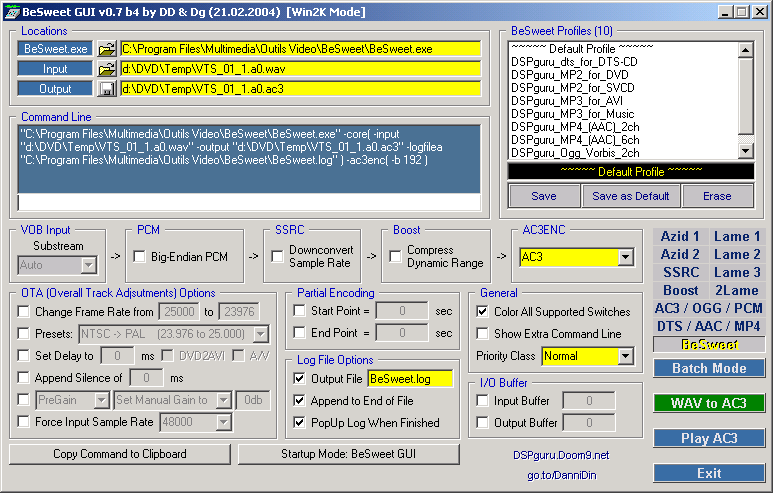Image resolution: width=773 pixels, height=493 pixels.
Task: Open the 2Lame tab
Action: pyautogui.click(x=737, y=290)
